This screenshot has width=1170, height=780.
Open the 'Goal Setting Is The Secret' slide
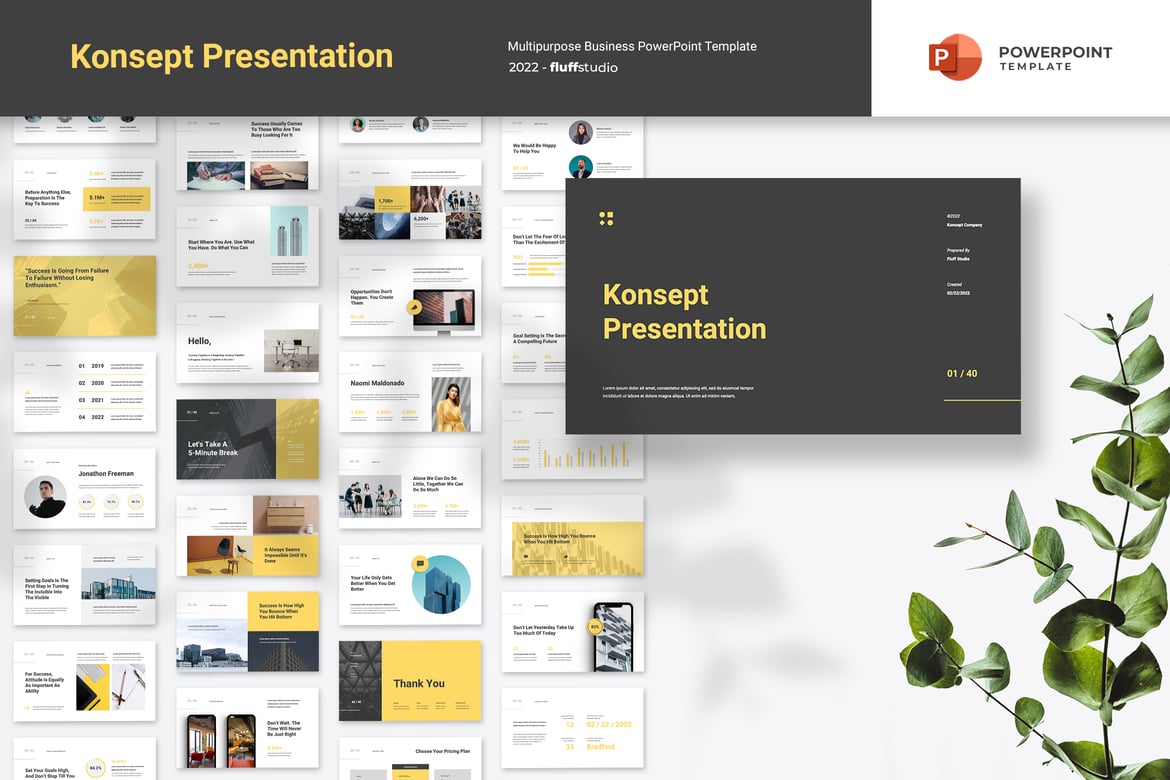[534, 343]
